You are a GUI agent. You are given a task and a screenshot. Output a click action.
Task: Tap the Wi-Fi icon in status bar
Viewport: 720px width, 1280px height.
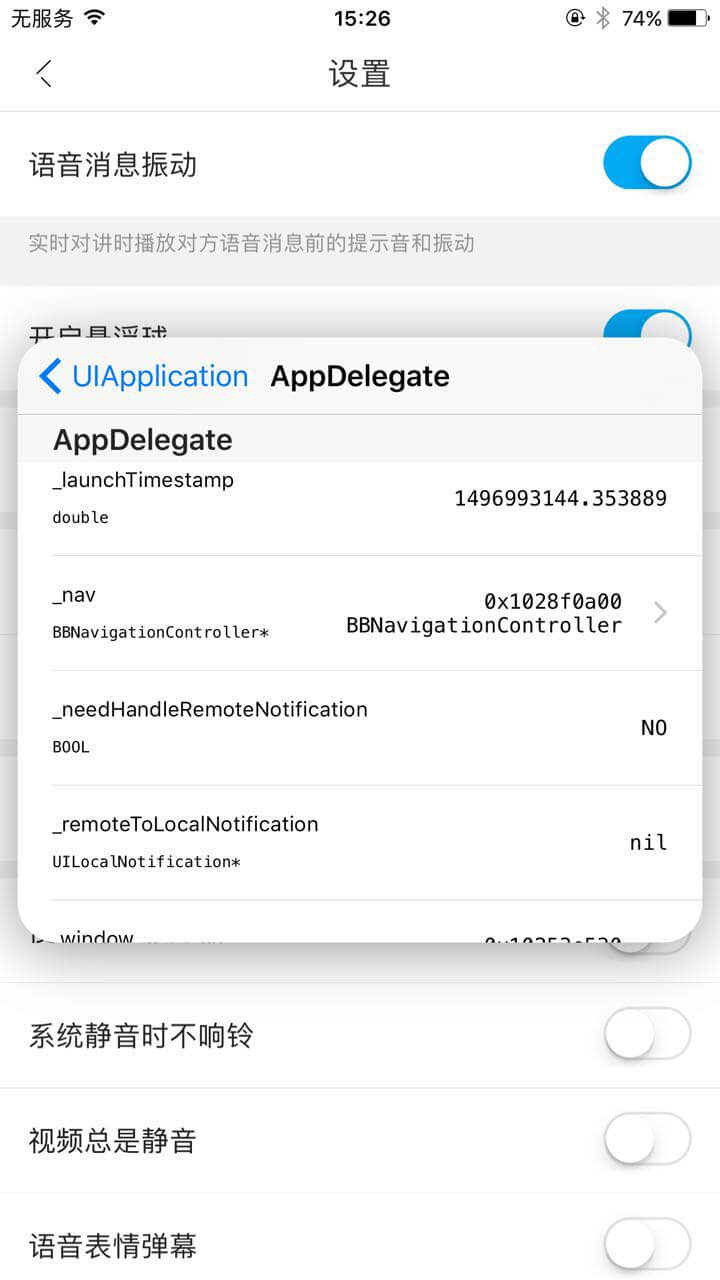click(x=95, y=17)
